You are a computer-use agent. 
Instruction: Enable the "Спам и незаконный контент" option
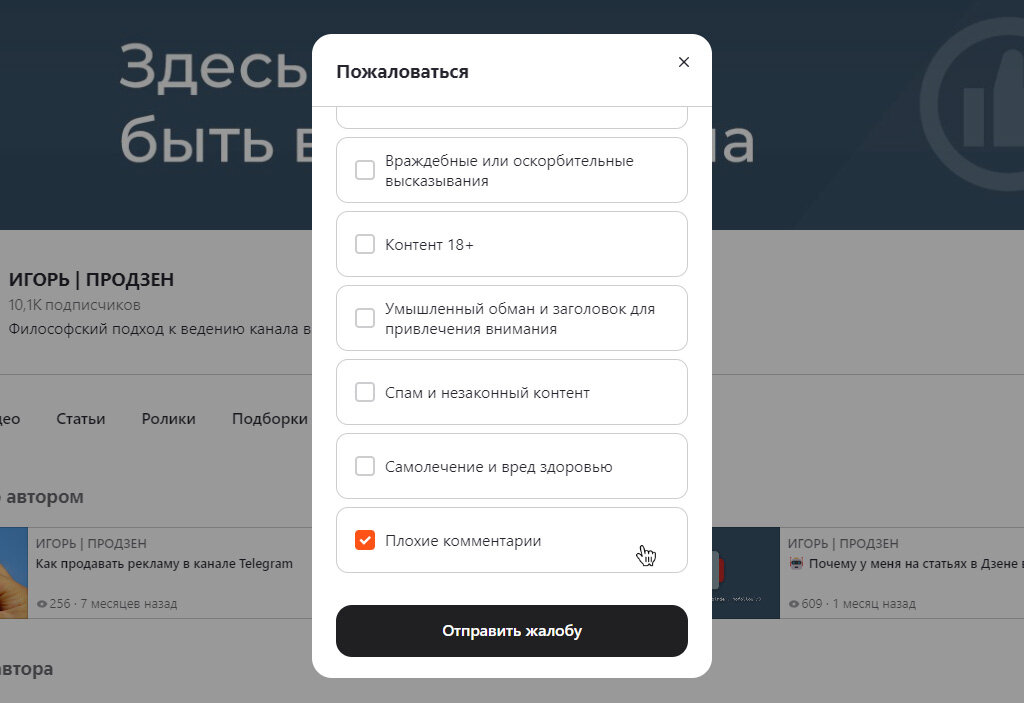coord(365,392)
